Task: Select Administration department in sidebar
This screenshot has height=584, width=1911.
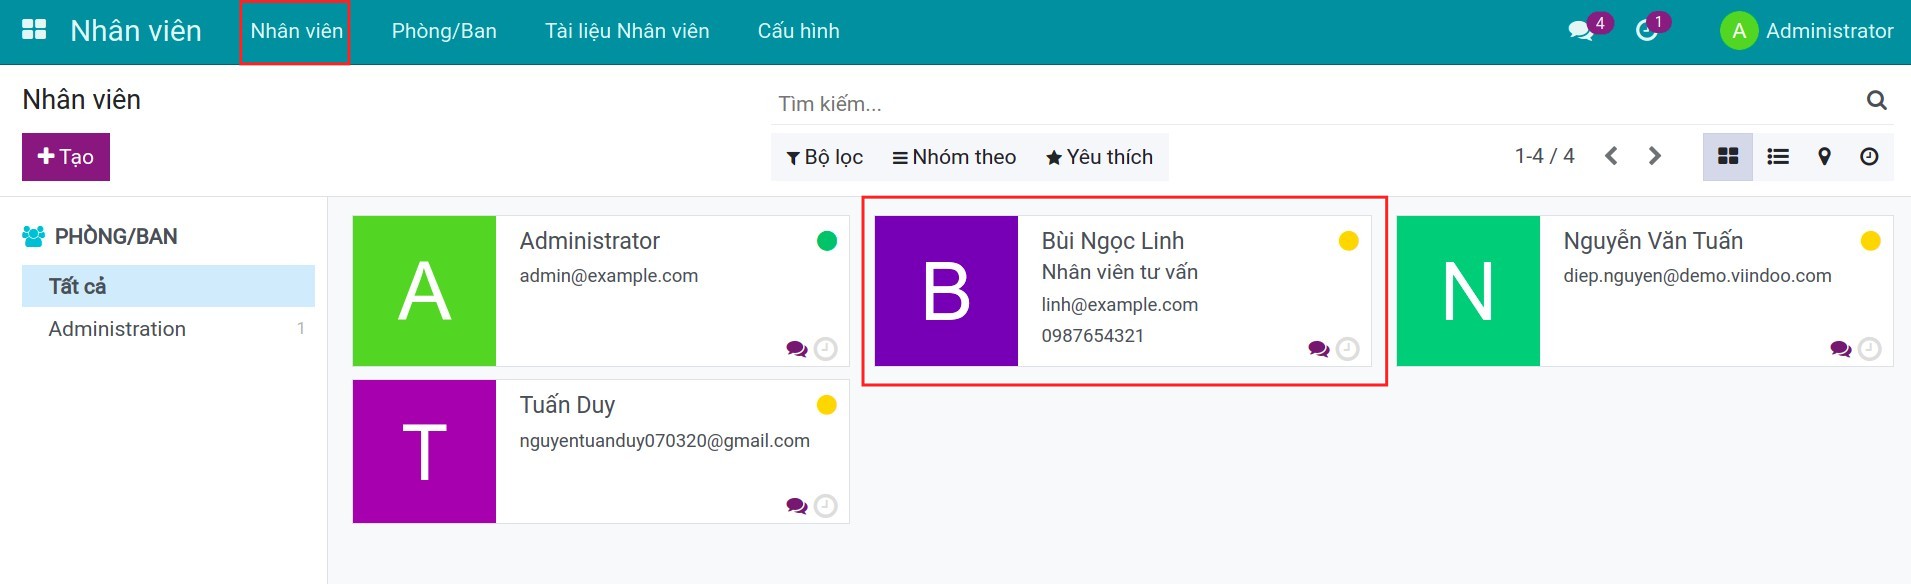Action: click(x=117, y=329)
